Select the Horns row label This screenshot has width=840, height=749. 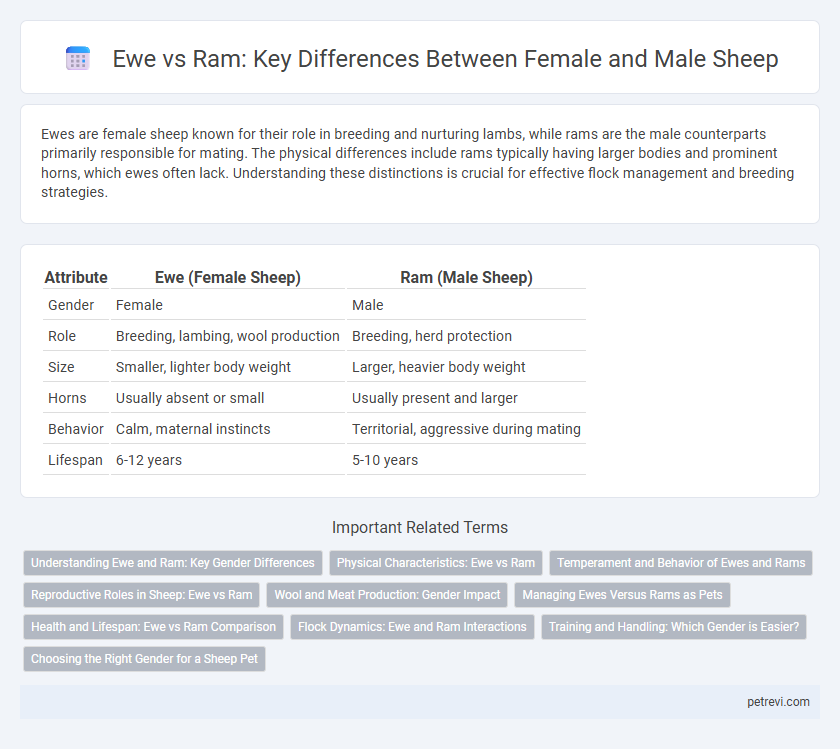tap(67, 398)
